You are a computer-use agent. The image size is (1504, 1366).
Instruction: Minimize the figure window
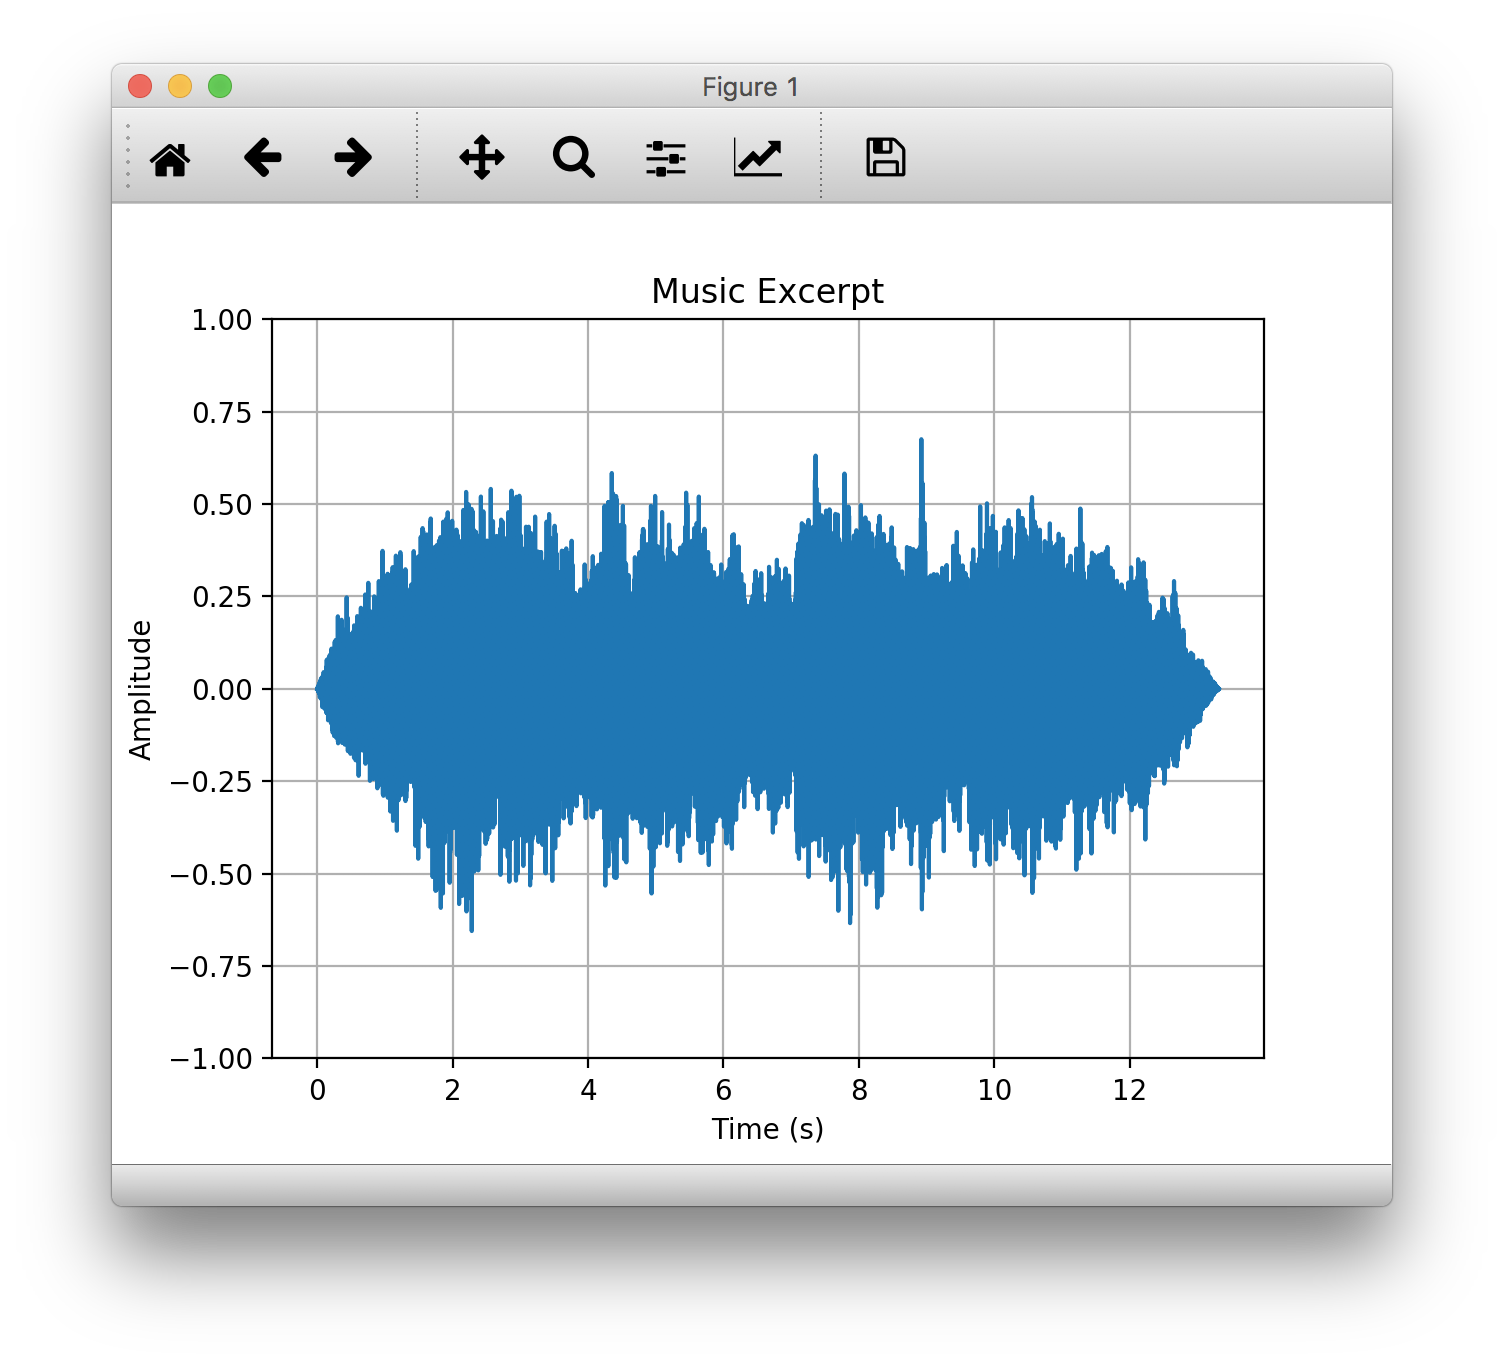(x=180, y=87)
